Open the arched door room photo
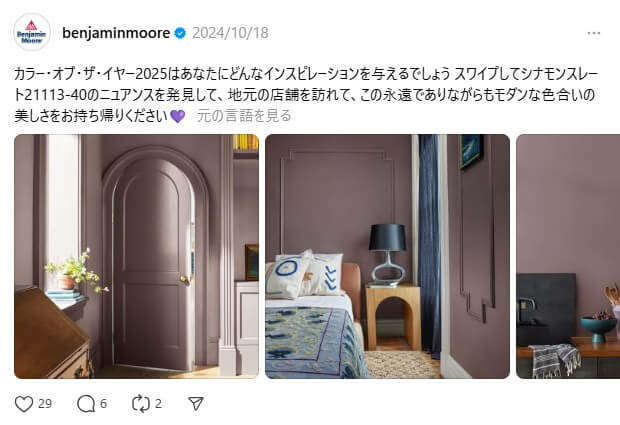Screen dimensions: 620x425 point(136,257)
